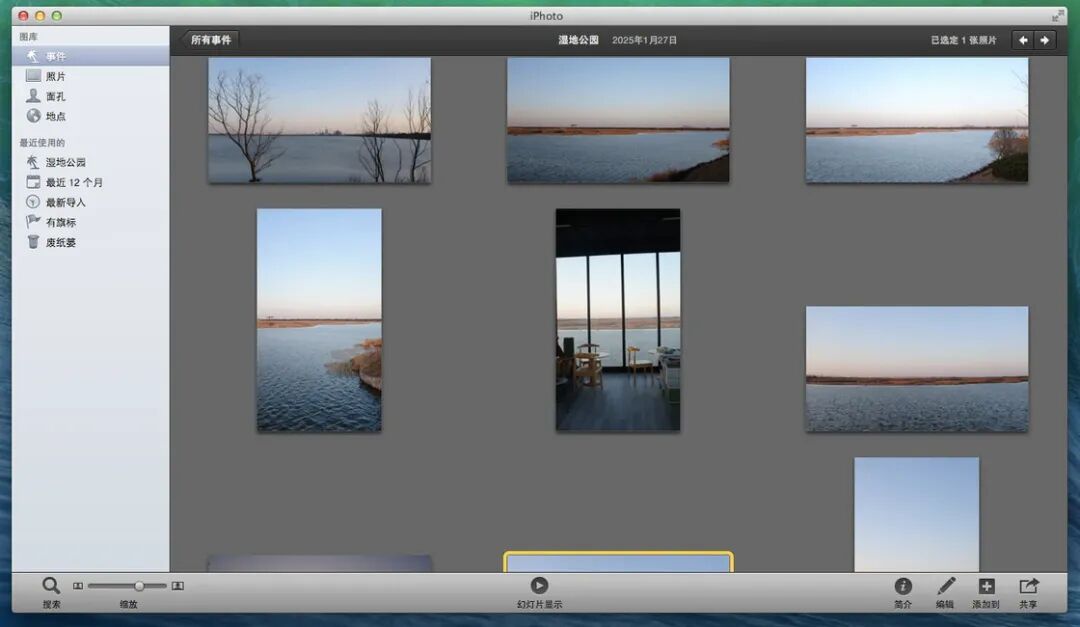Click the large-thumbnail icon right of zoom slider

coord(178,586)
